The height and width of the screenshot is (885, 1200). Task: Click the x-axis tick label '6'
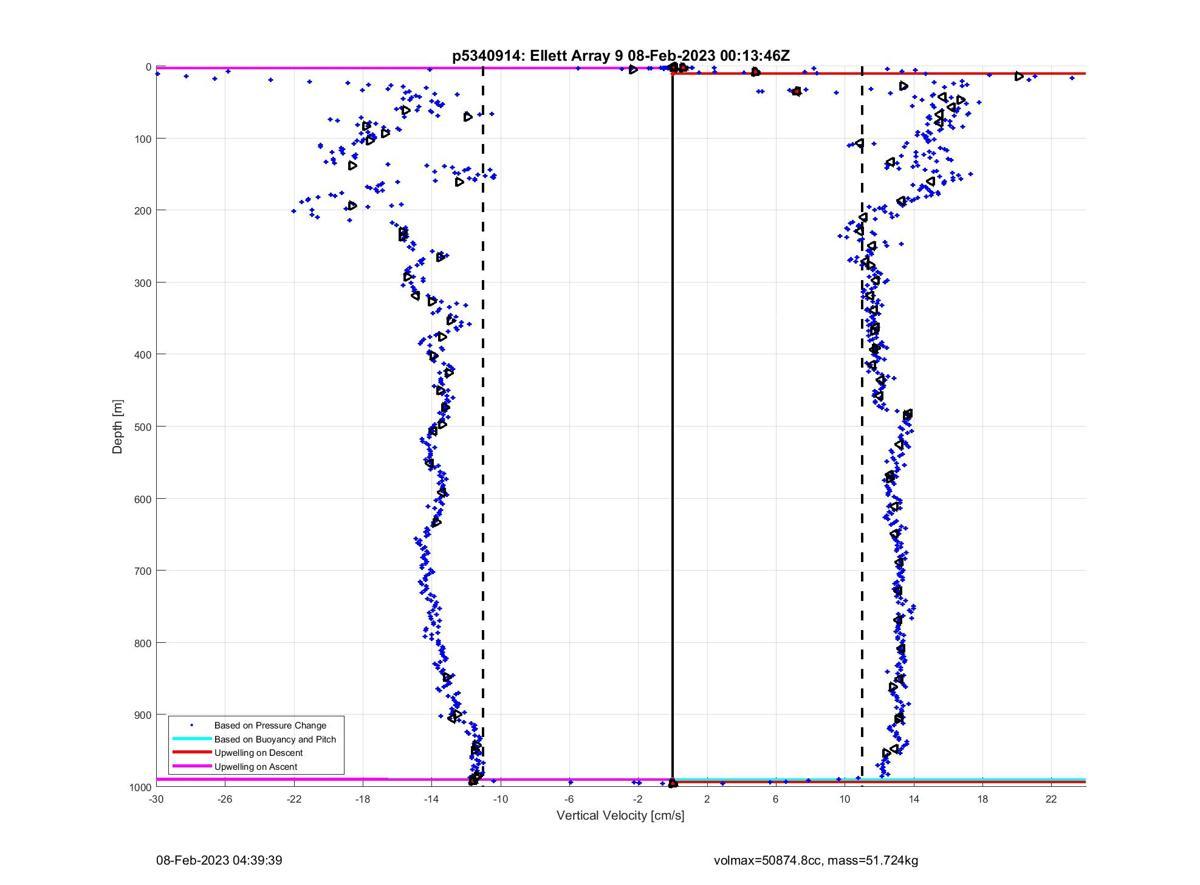point(776,799)
